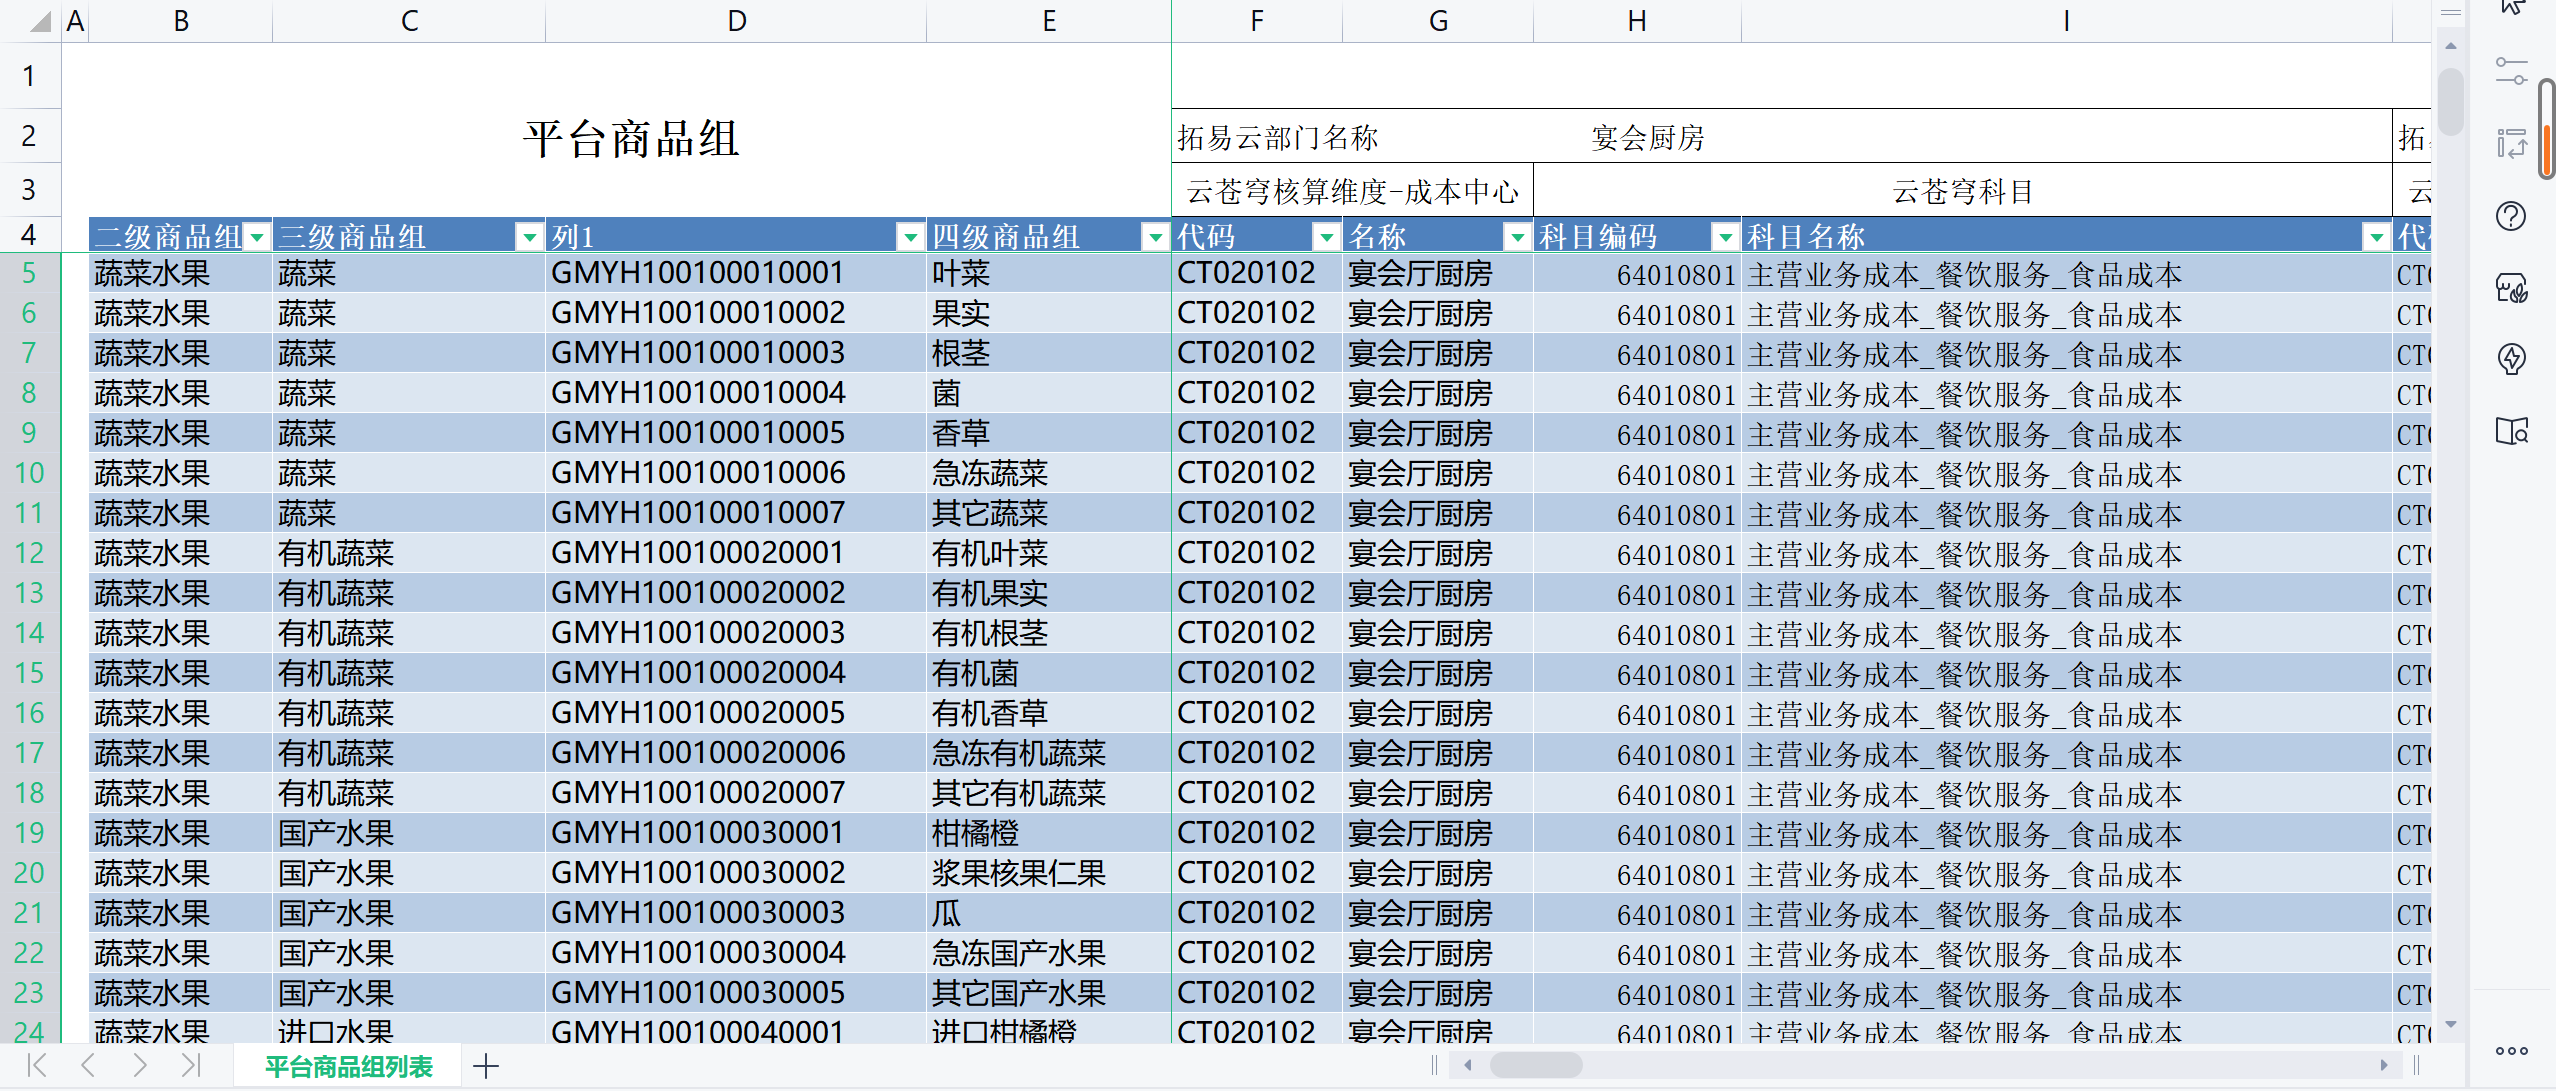This screenshot has width=2556, height=1091.
Task: Expand filter dropdown for 四级商品组 column
Action: click(x=1156, y=237)
